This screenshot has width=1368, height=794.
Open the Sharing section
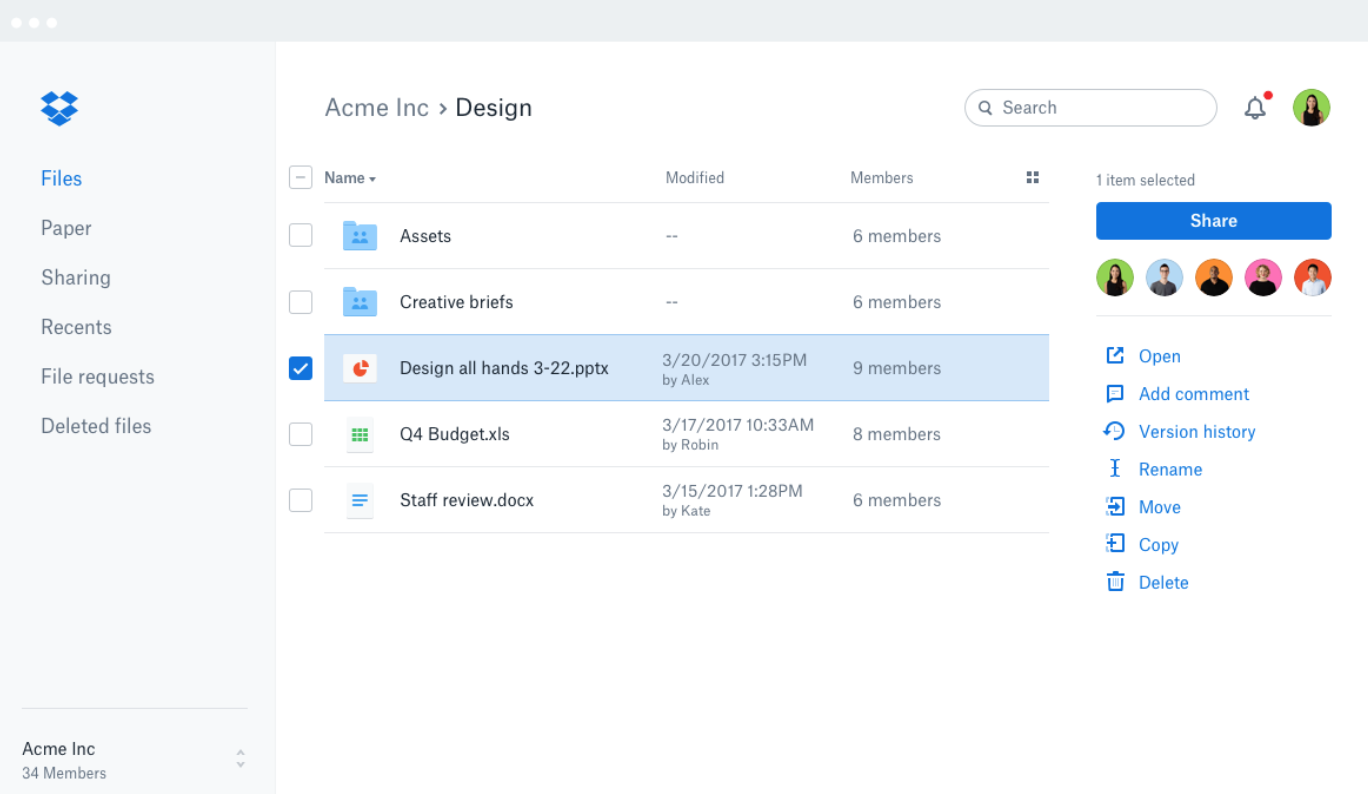76,277
